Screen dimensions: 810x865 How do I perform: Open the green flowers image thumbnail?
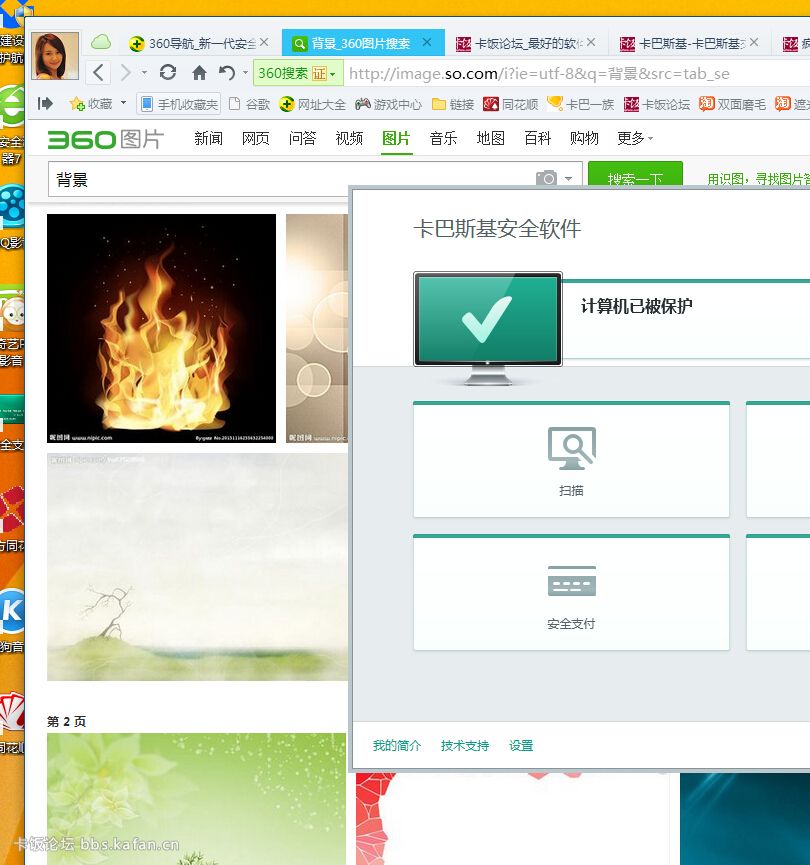click(x=196, y=799)
